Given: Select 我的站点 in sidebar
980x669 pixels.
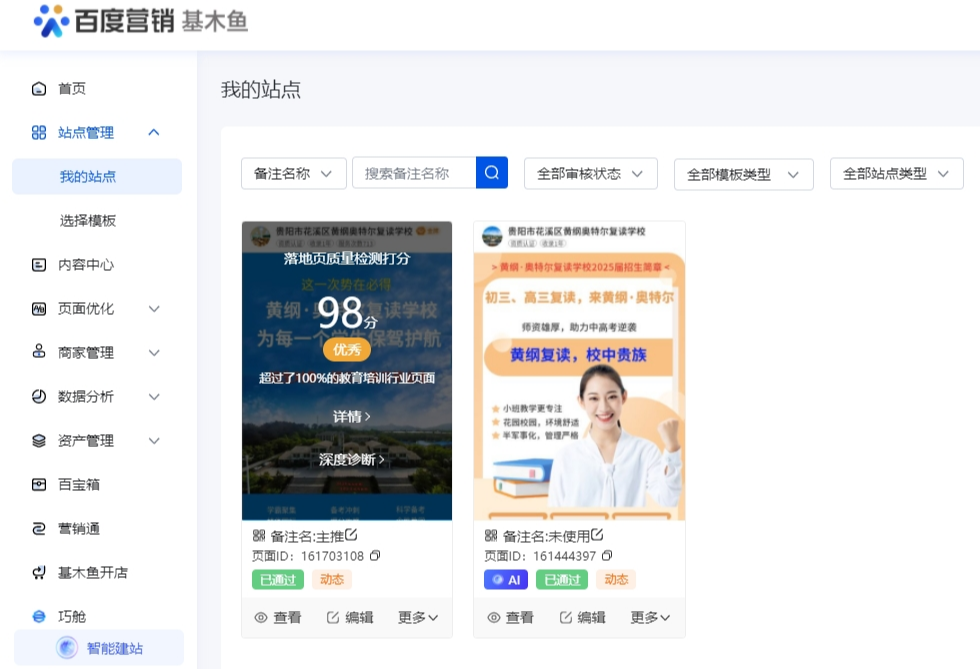Looking at the screenshot, I should point(97,176).
